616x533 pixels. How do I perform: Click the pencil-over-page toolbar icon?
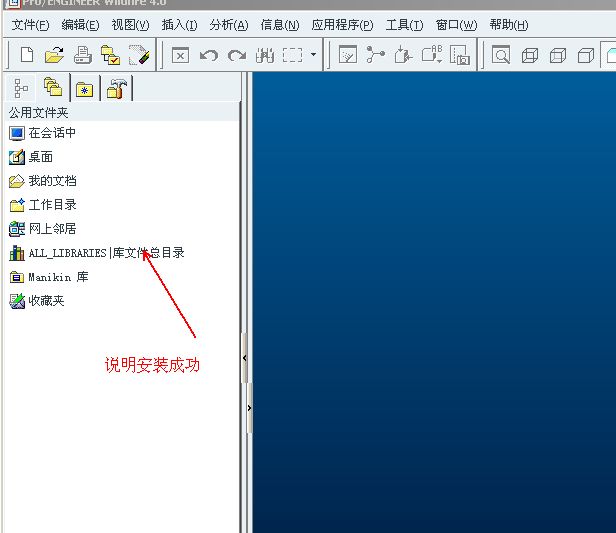coord(139,55)
